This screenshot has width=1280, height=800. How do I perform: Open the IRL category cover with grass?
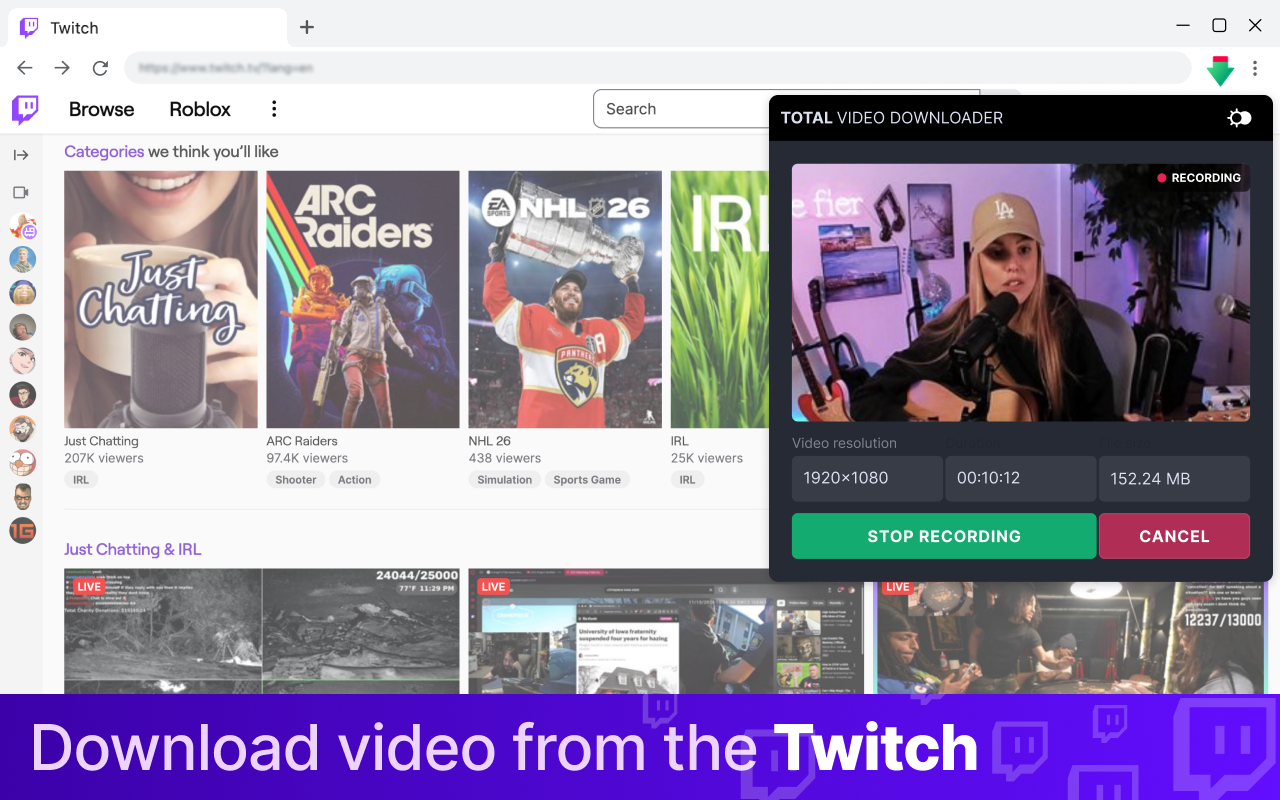719,299
